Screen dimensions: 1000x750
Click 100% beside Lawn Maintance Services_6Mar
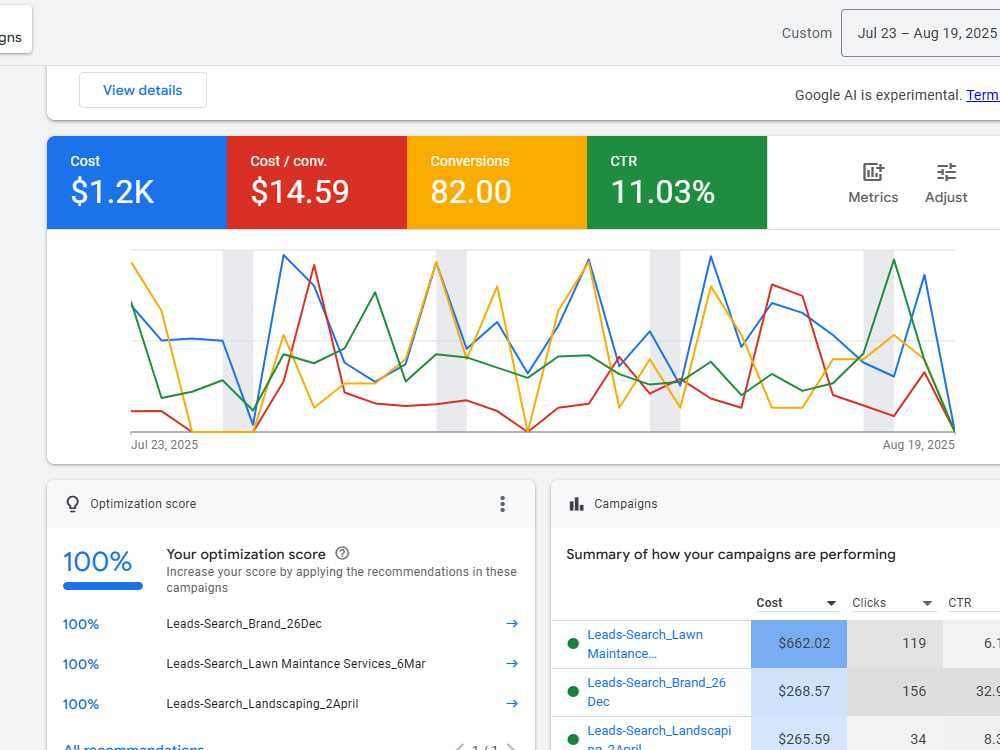[80, 665]
